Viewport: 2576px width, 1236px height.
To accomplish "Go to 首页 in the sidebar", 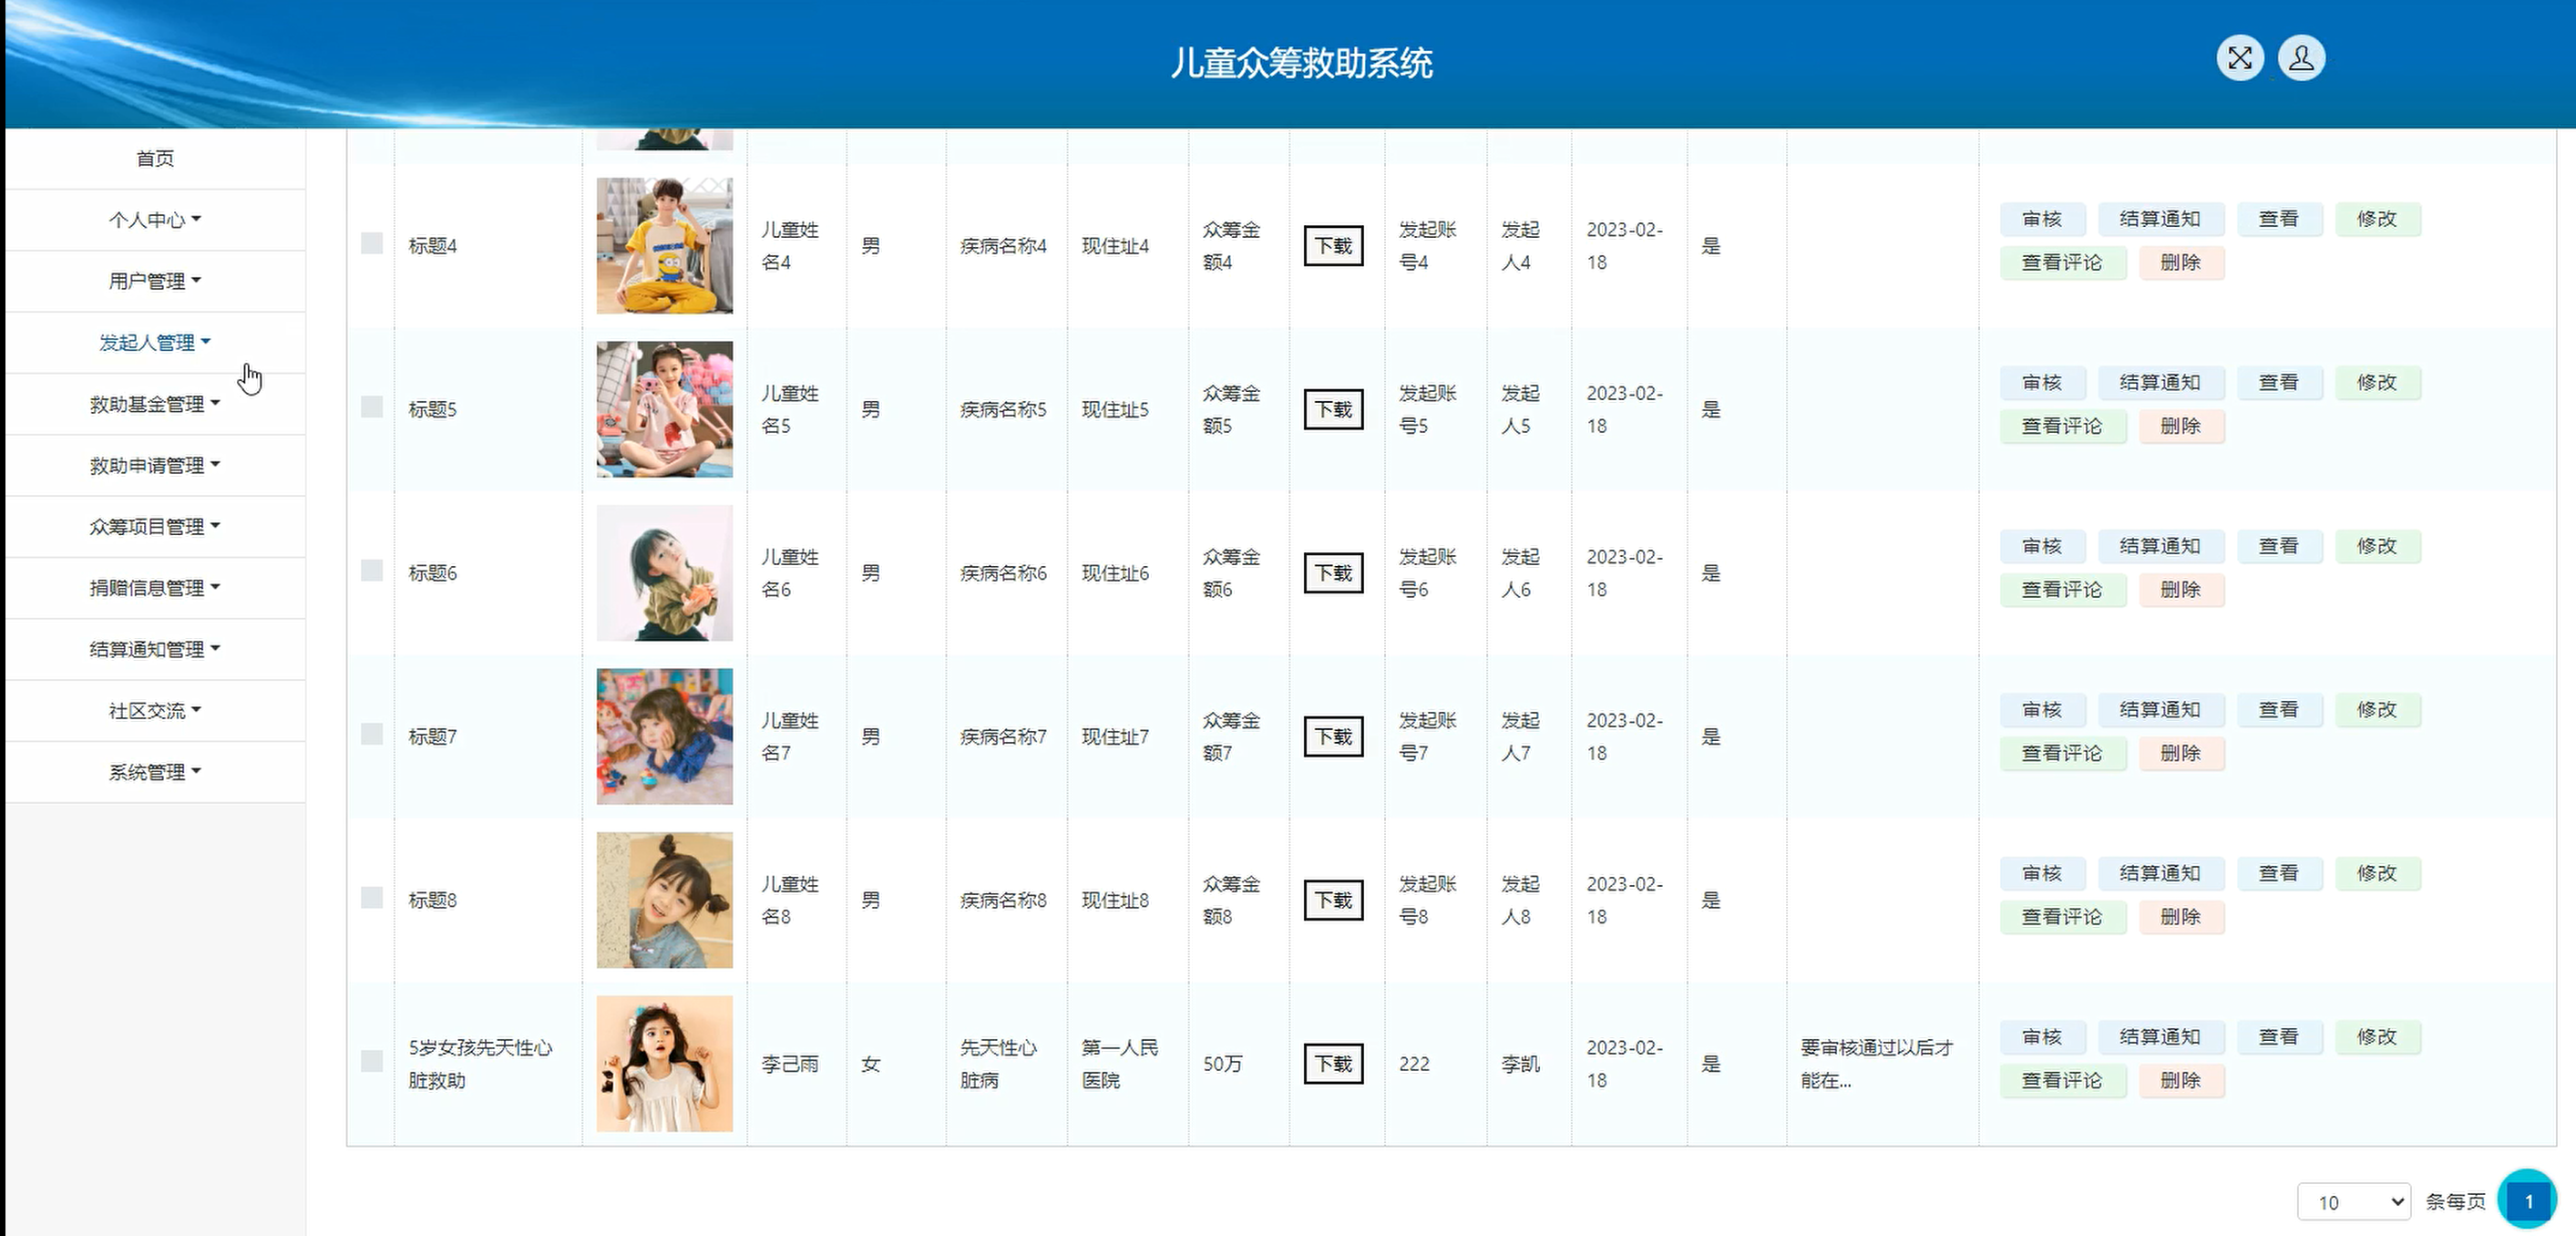I will coord(155,158).
